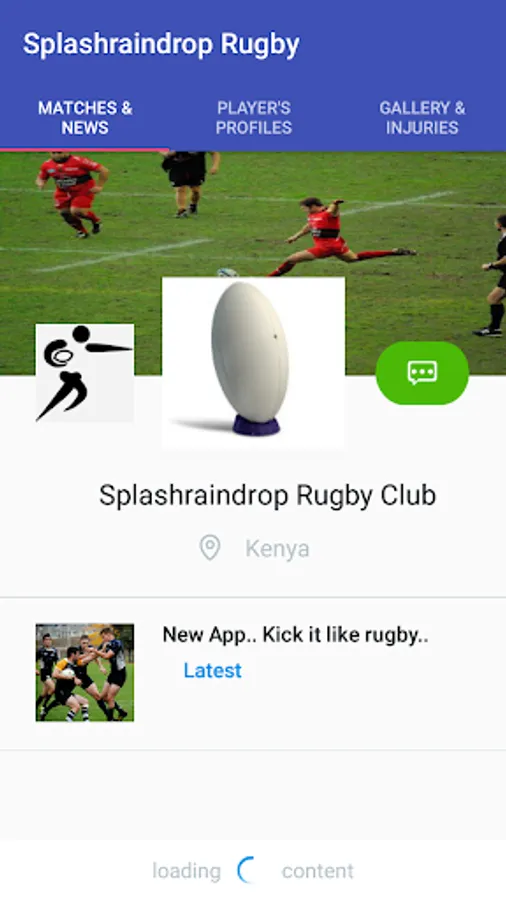506x900 pixels.
Task: Open the green chat message button
Action: 422,373
